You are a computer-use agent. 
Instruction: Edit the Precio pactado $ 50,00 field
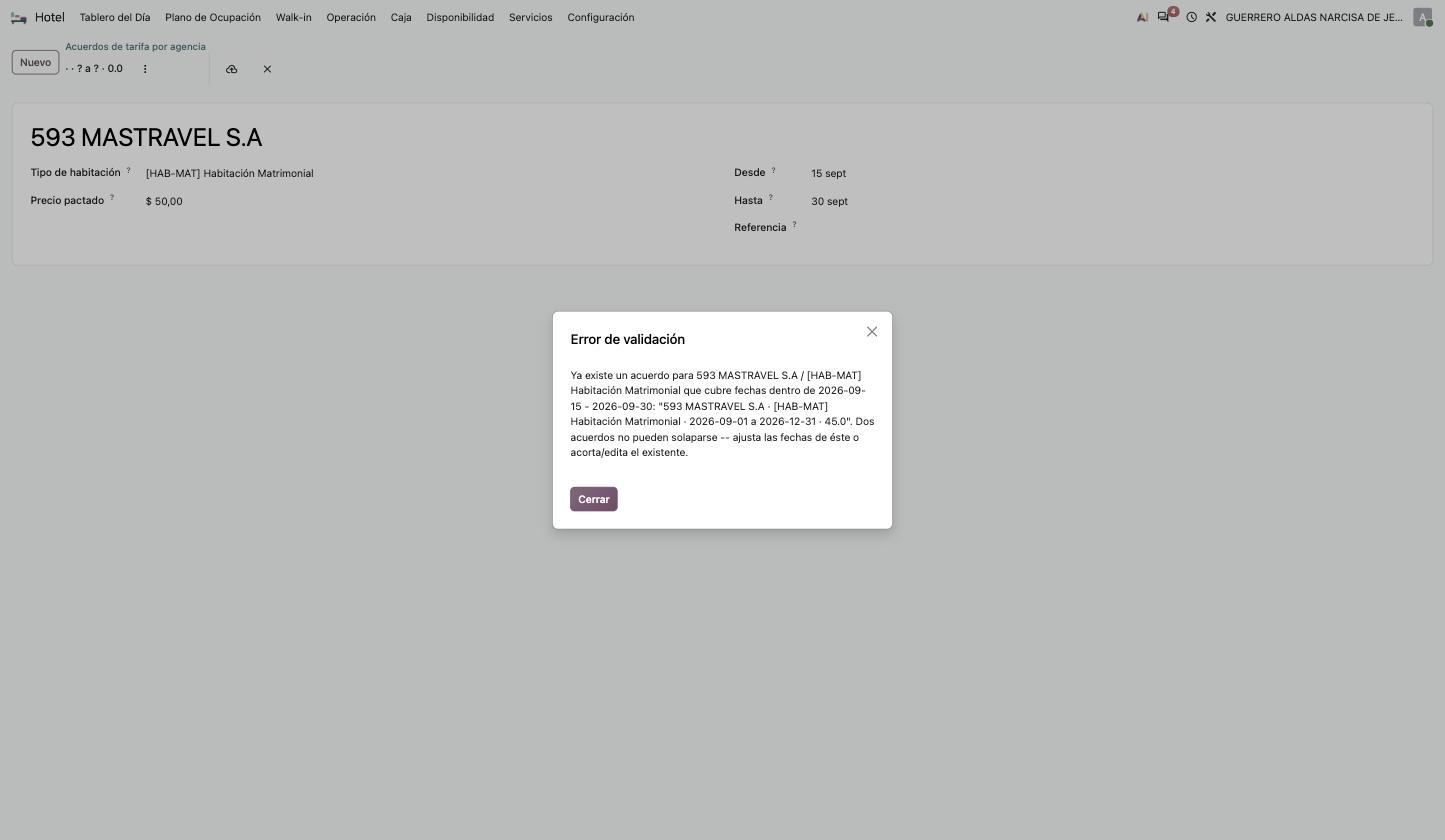click(425, 201)
